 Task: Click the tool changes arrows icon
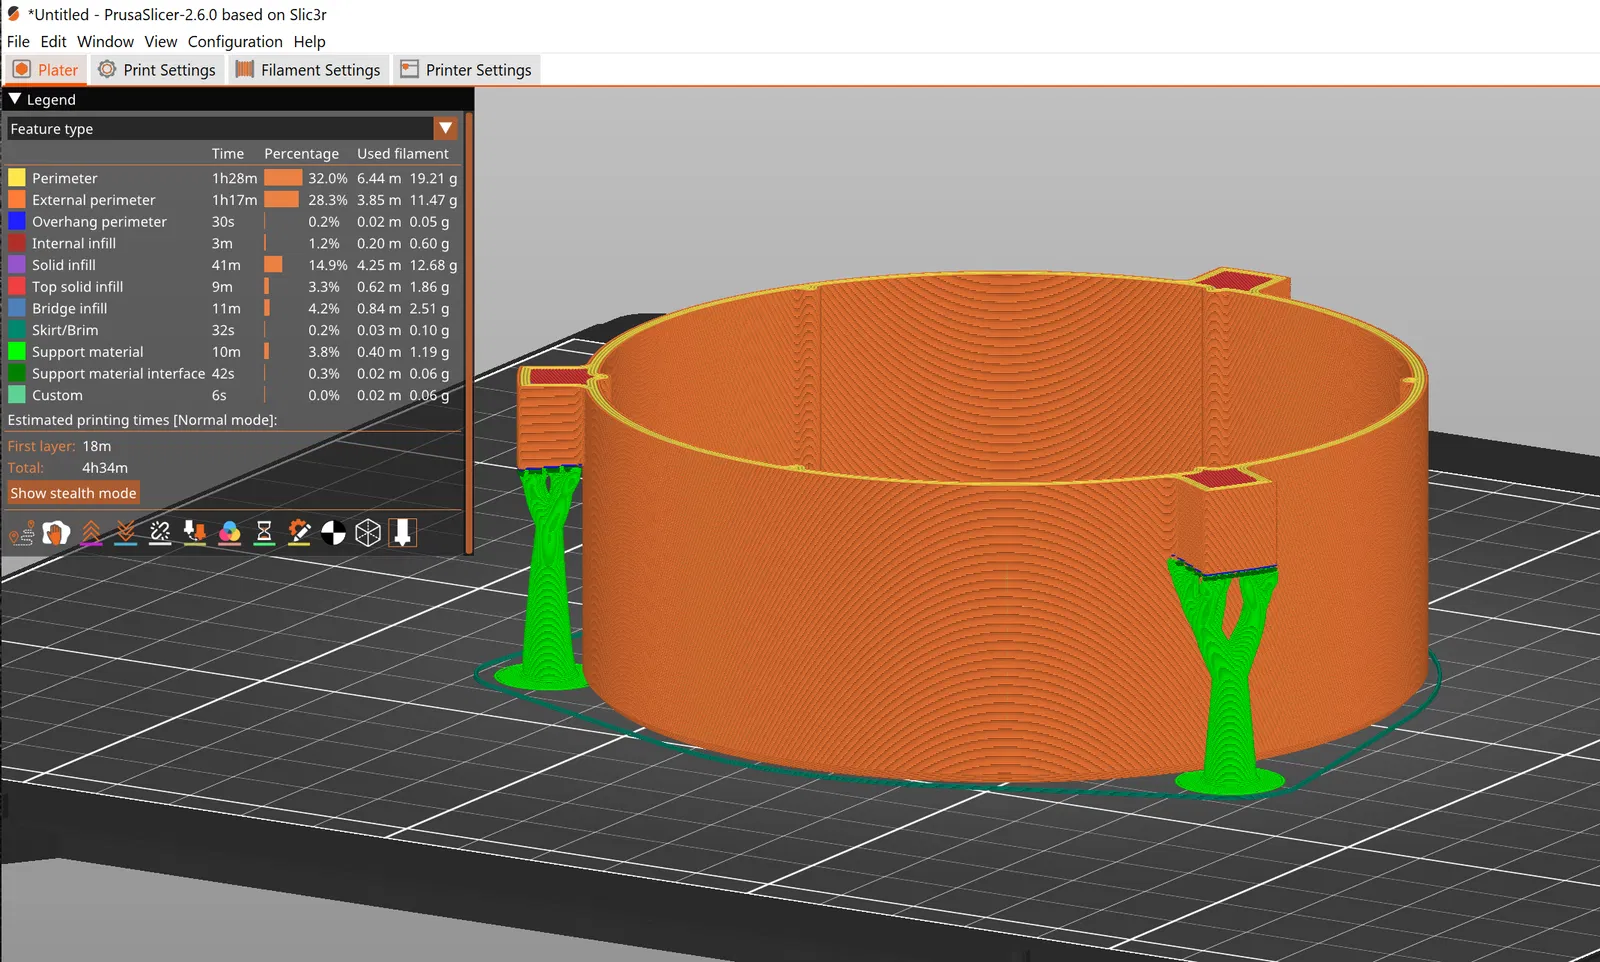click(x=195, y=533)
